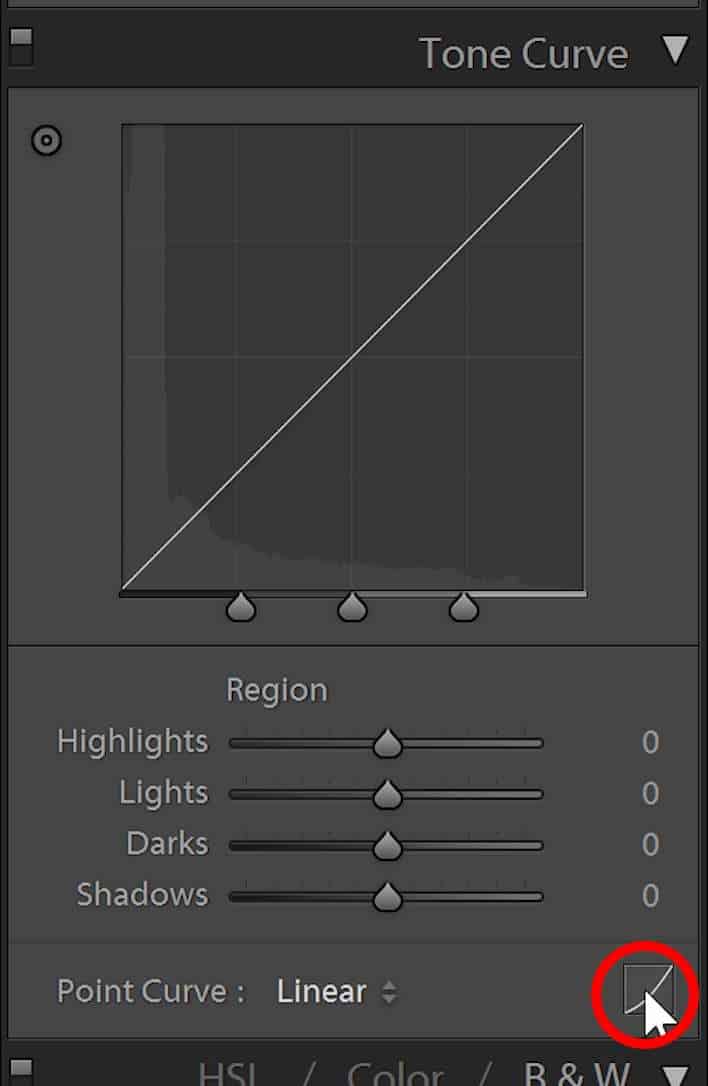The height and width of the screenshot is (1086, 708).
Task: Click the Tone Curve panel title
Action: (x=524, y=54)
